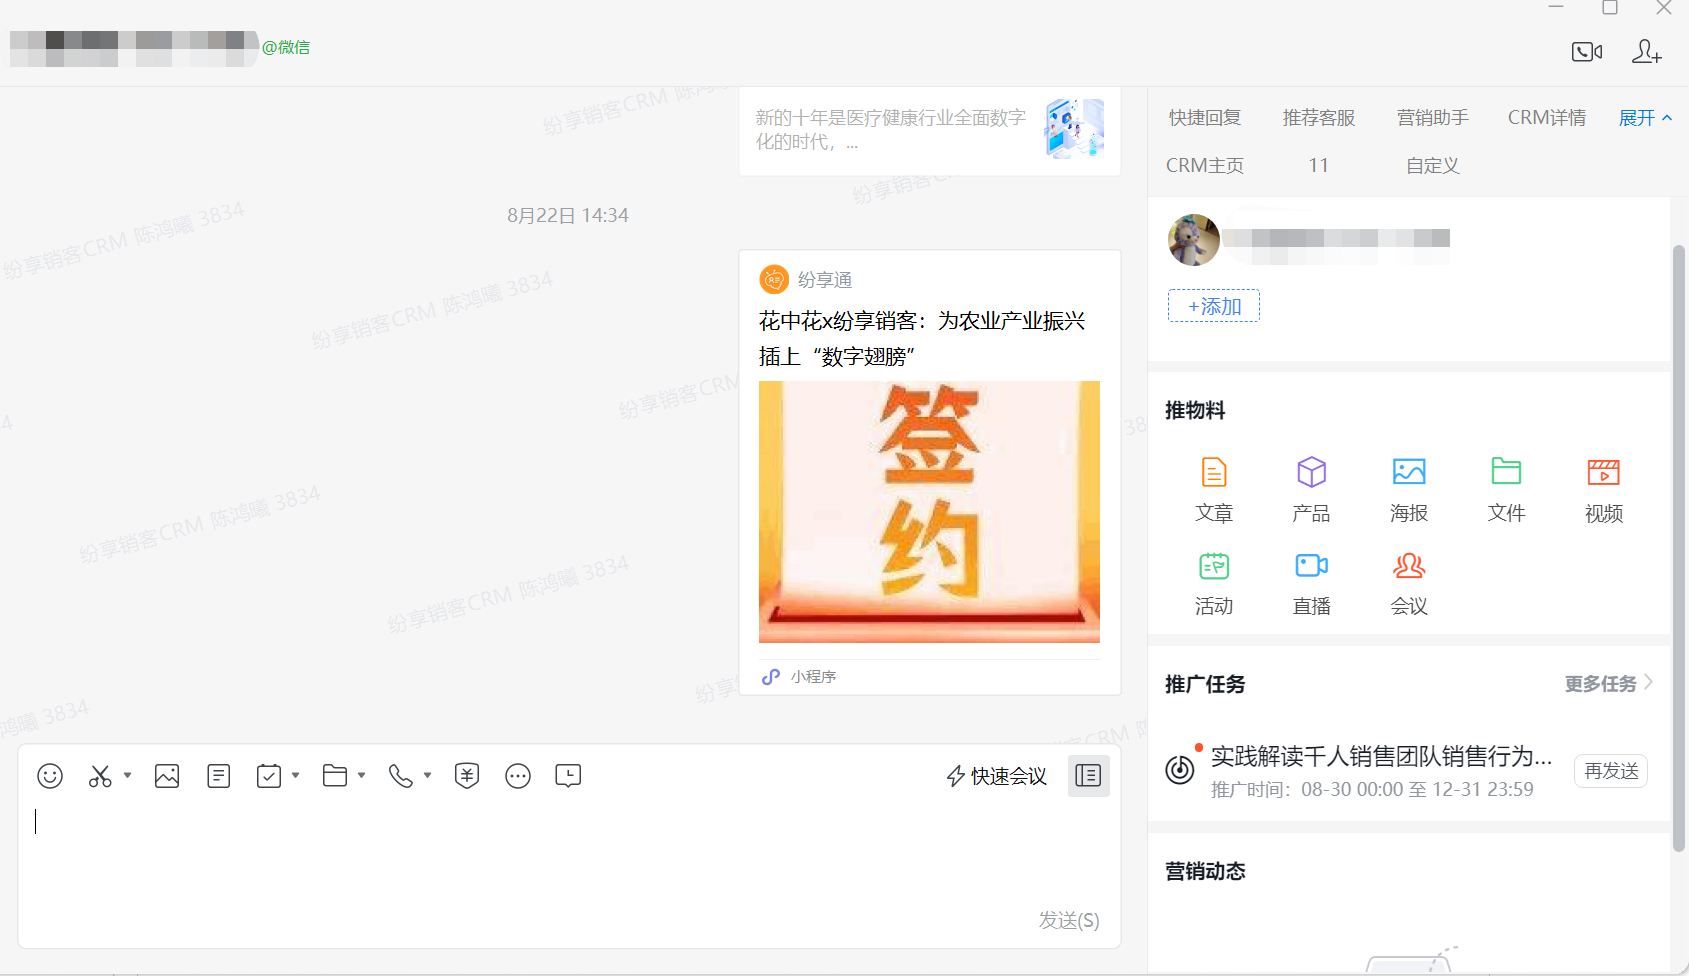
Task: Open the folder file icon
Action: click(x=335, y=776)
